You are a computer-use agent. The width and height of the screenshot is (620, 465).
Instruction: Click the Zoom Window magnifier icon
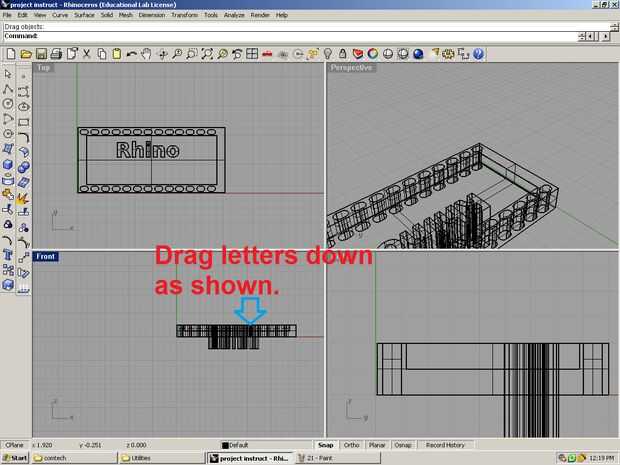pyautogui.click(x=192, y=54)
